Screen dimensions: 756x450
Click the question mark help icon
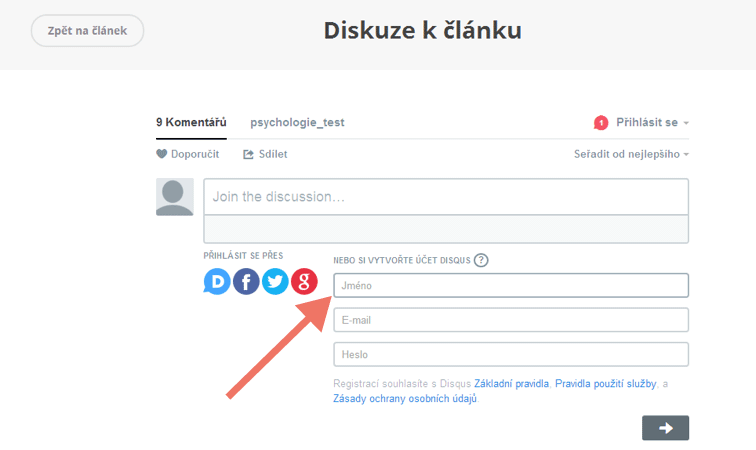[x=481, y=260]
